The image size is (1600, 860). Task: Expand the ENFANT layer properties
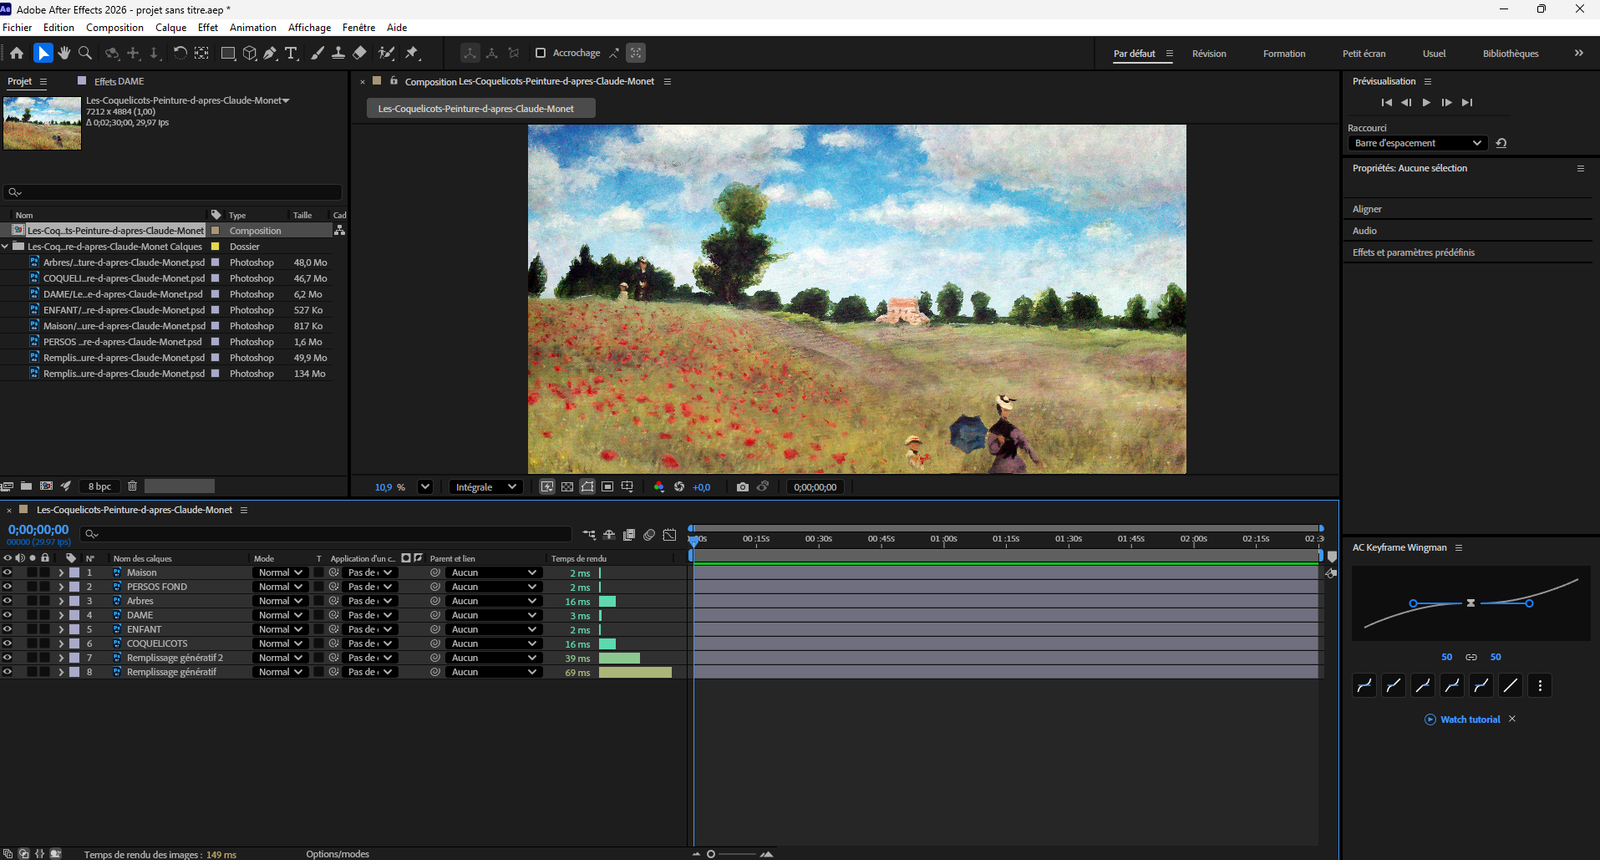point(61,630)
